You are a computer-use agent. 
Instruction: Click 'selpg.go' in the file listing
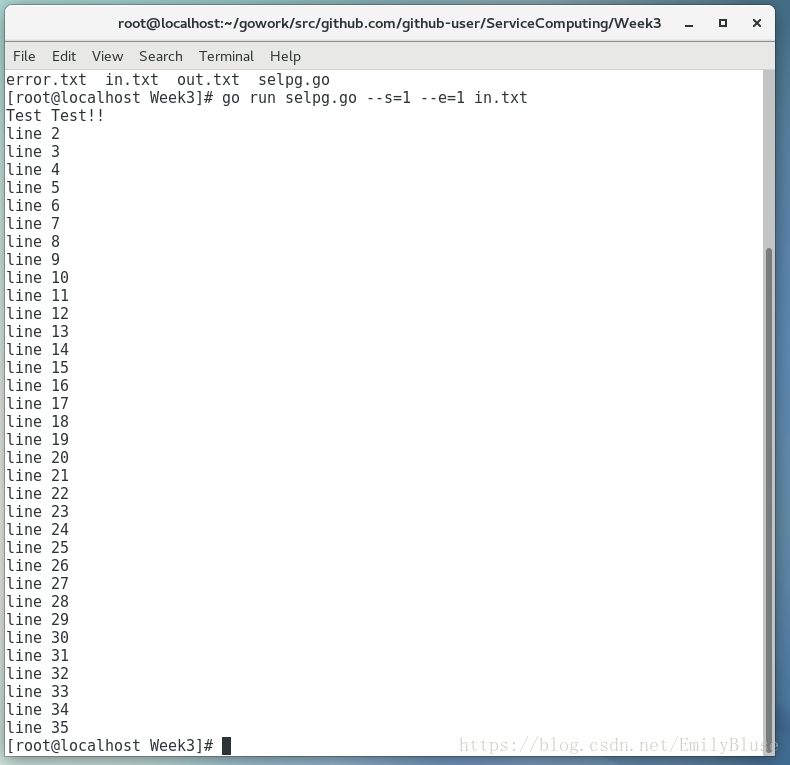294,80
